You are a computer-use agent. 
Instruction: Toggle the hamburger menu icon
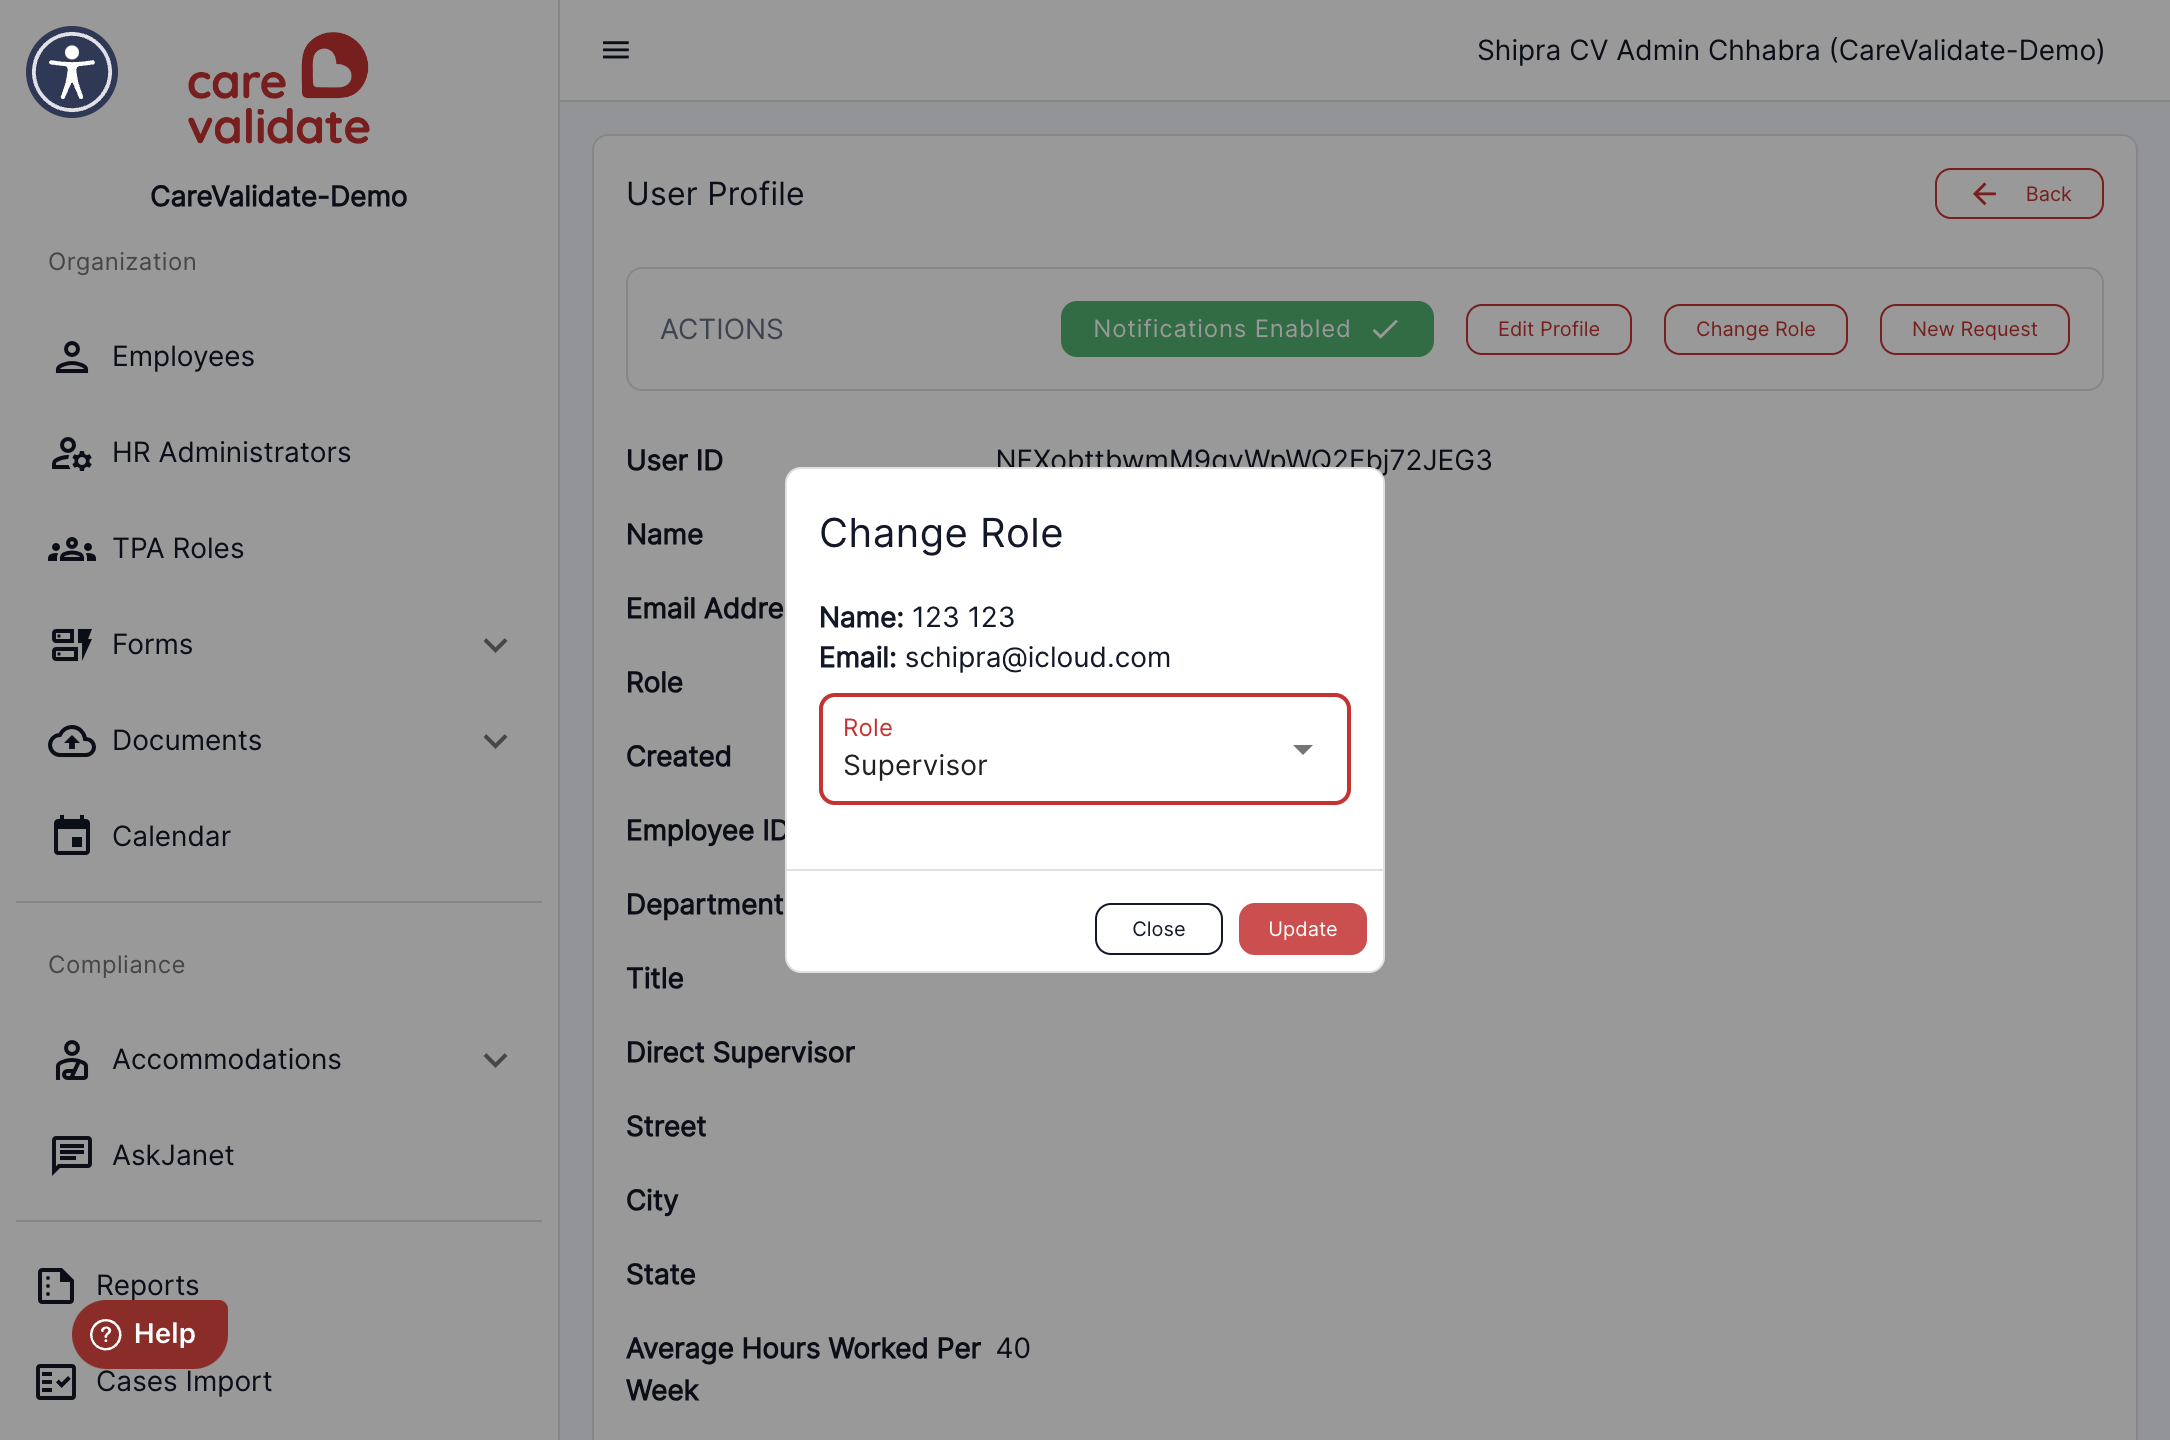click(616, 50)
